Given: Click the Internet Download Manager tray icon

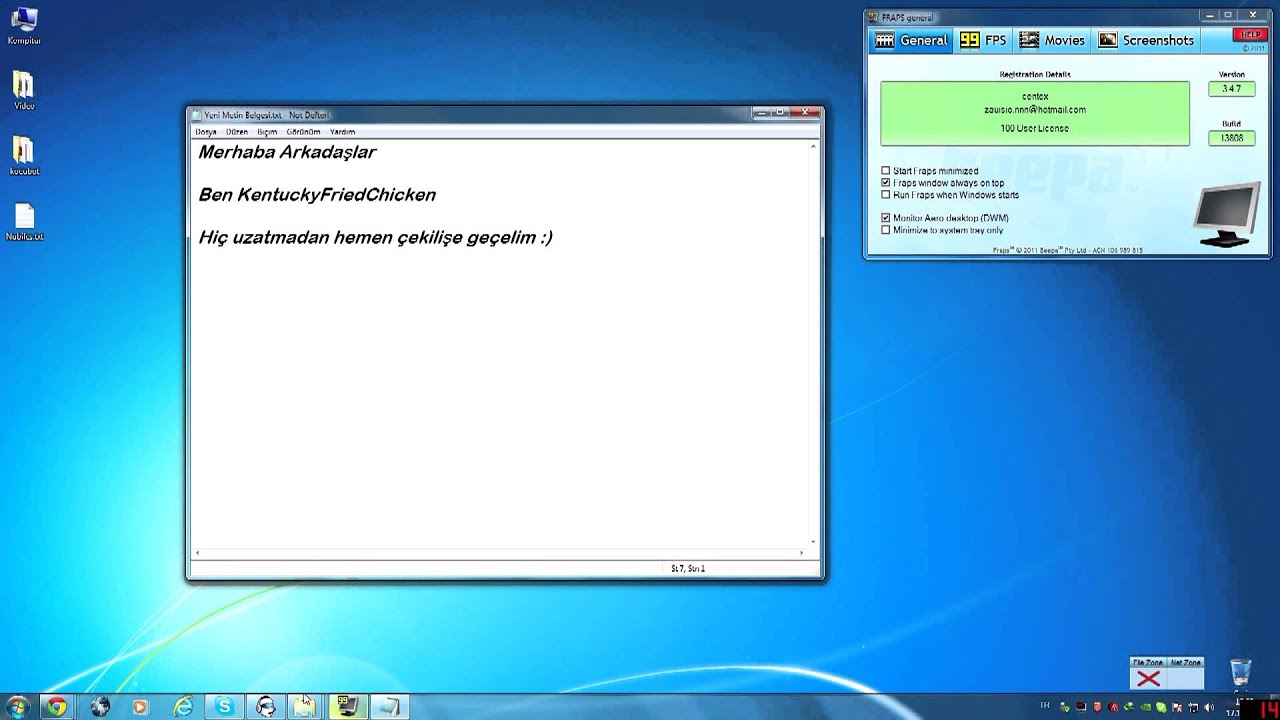Looking at the screenshot, I should [x=1129, y=706].
